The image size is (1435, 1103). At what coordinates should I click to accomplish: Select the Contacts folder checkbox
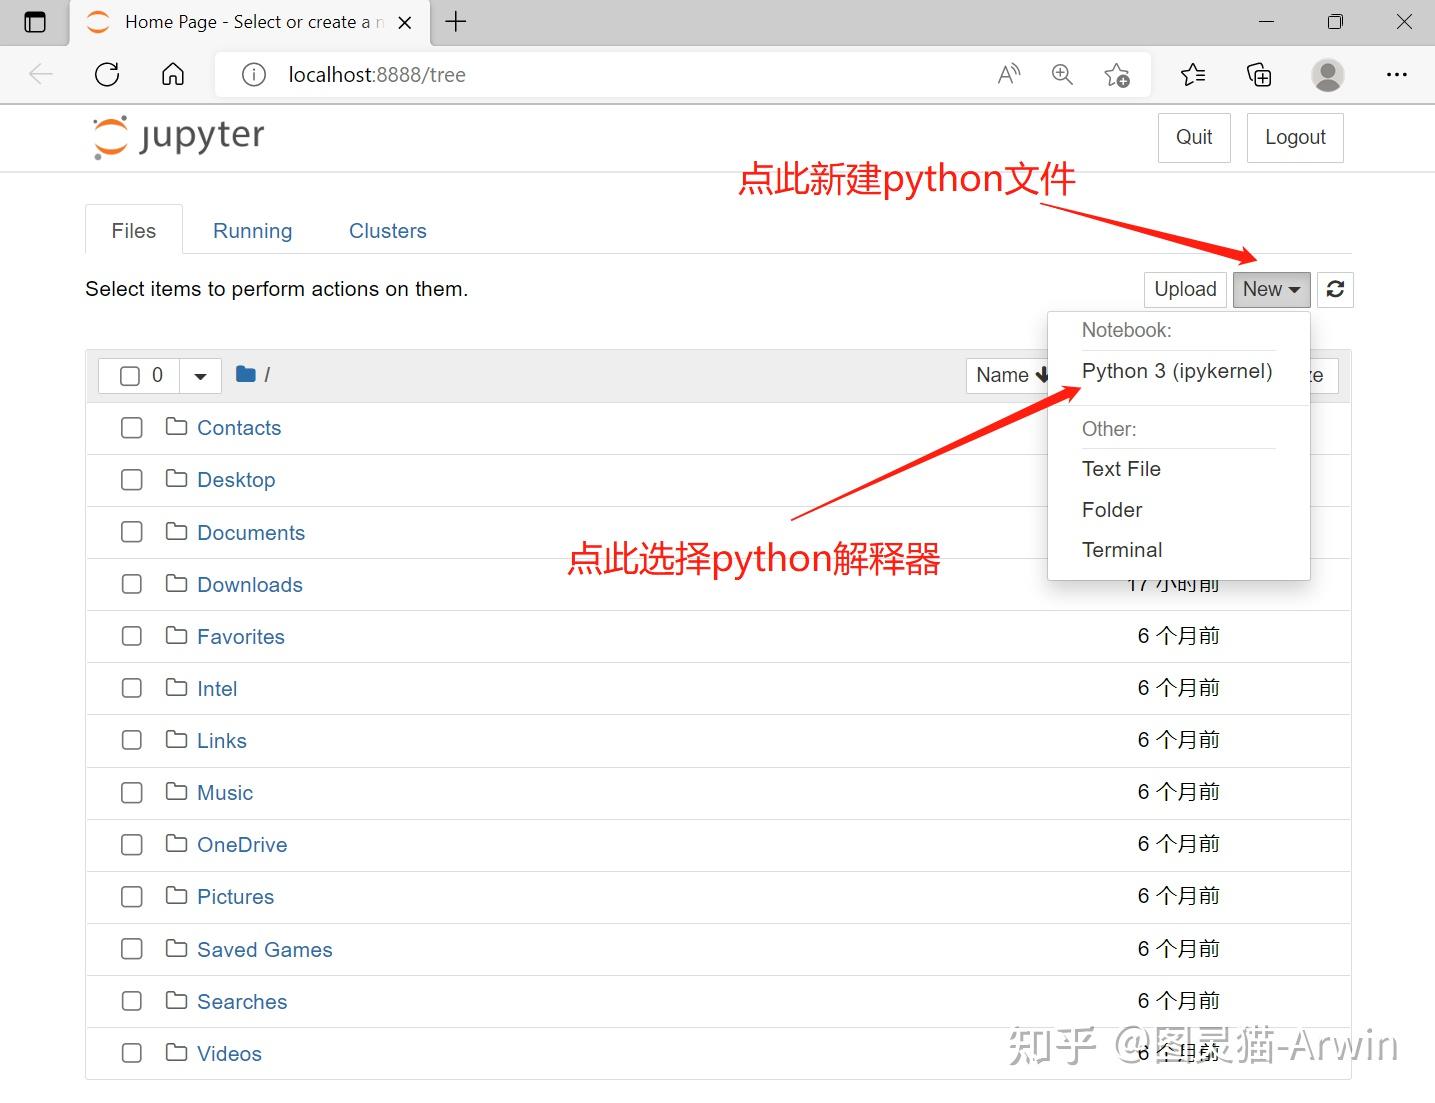click(x=131, y=427)
